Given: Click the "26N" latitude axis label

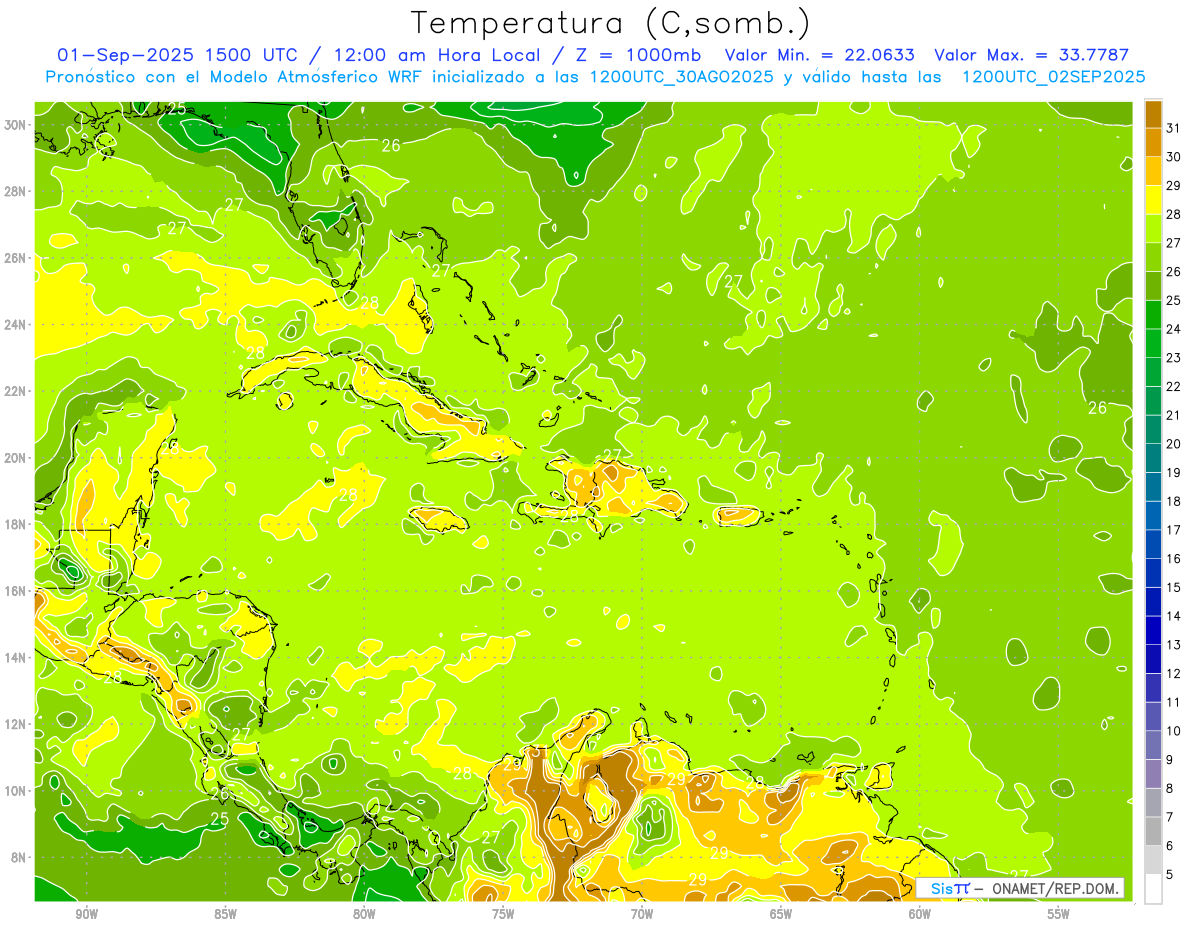Looking at the screenshot, I should coord(16,258).
